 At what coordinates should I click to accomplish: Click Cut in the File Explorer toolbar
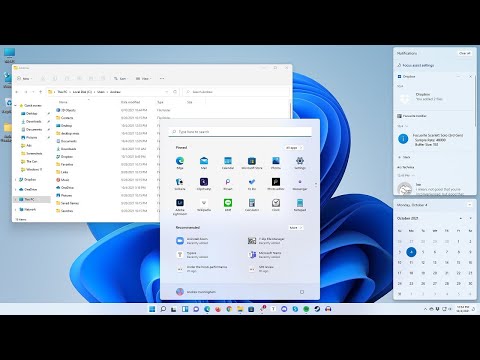(x=43, y=79)
